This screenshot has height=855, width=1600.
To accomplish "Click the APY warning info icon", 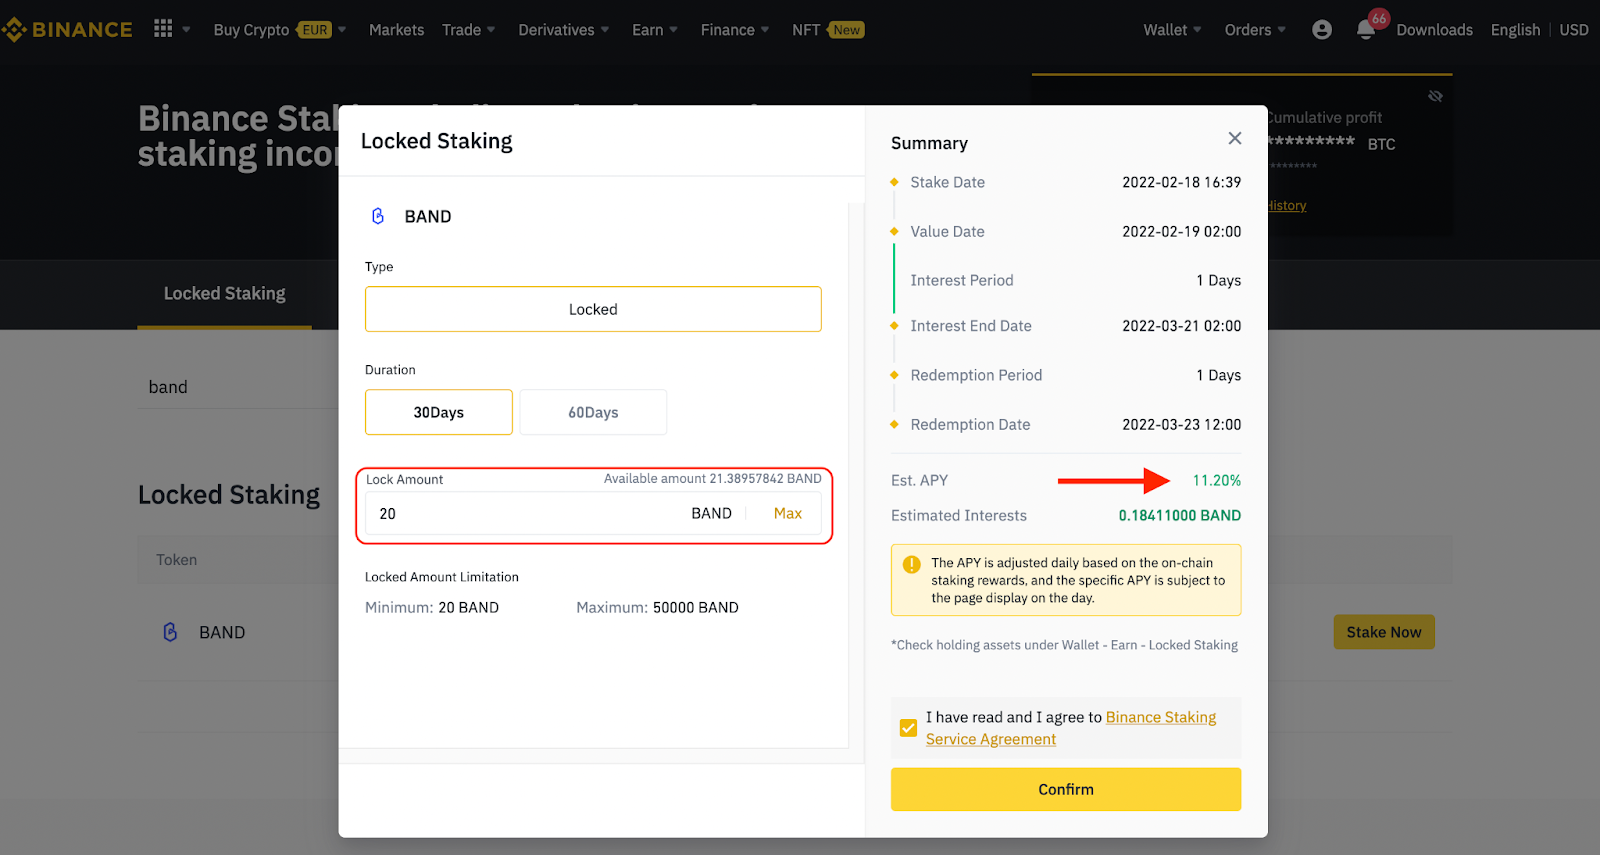I will (911, 564).
